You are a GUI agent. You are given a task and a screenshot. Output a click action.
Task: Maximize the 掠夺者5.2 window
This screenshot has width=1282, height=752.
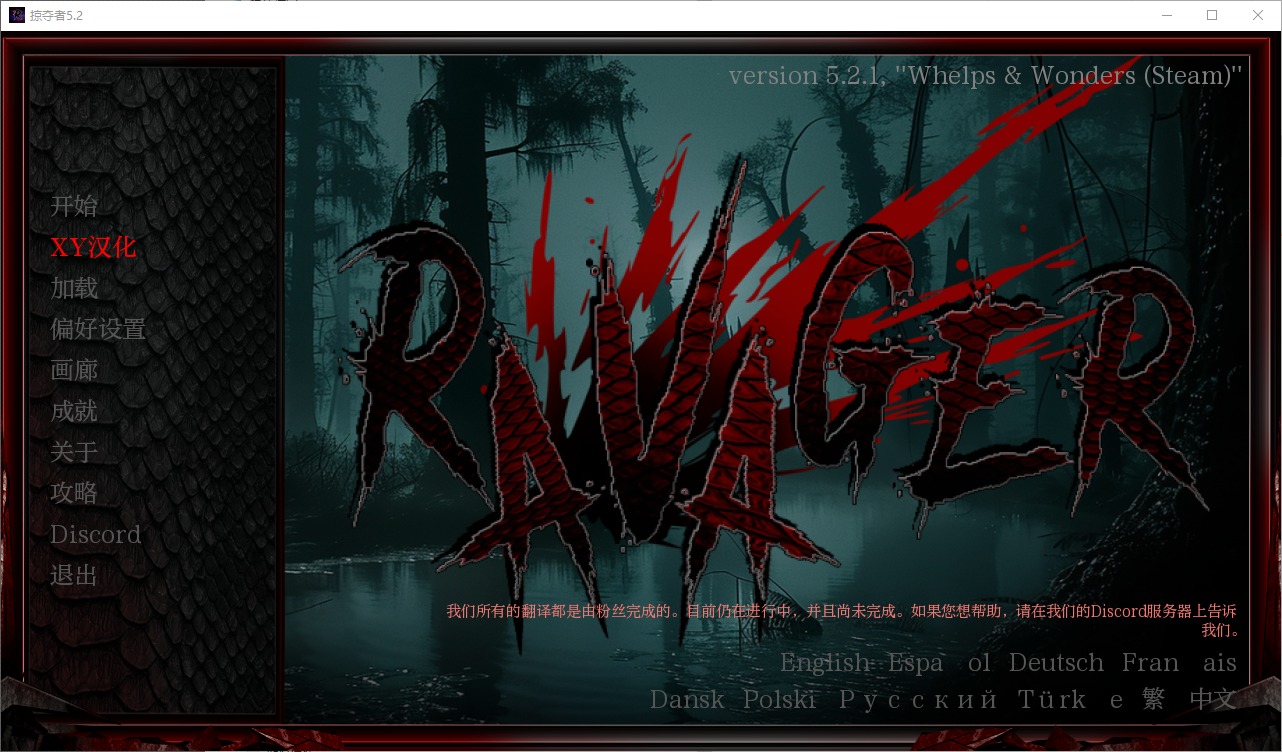1212,15
